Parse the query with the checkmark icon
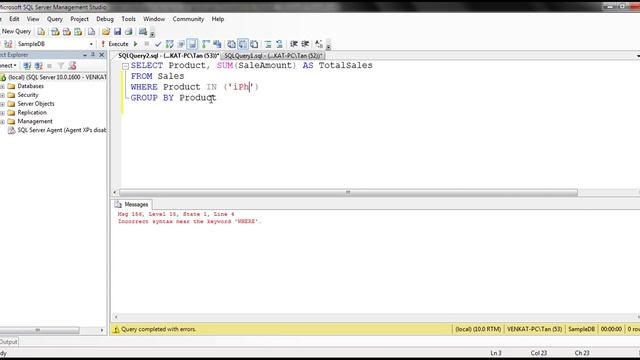This screenshot has width=640, height=360. pos(158,44)
